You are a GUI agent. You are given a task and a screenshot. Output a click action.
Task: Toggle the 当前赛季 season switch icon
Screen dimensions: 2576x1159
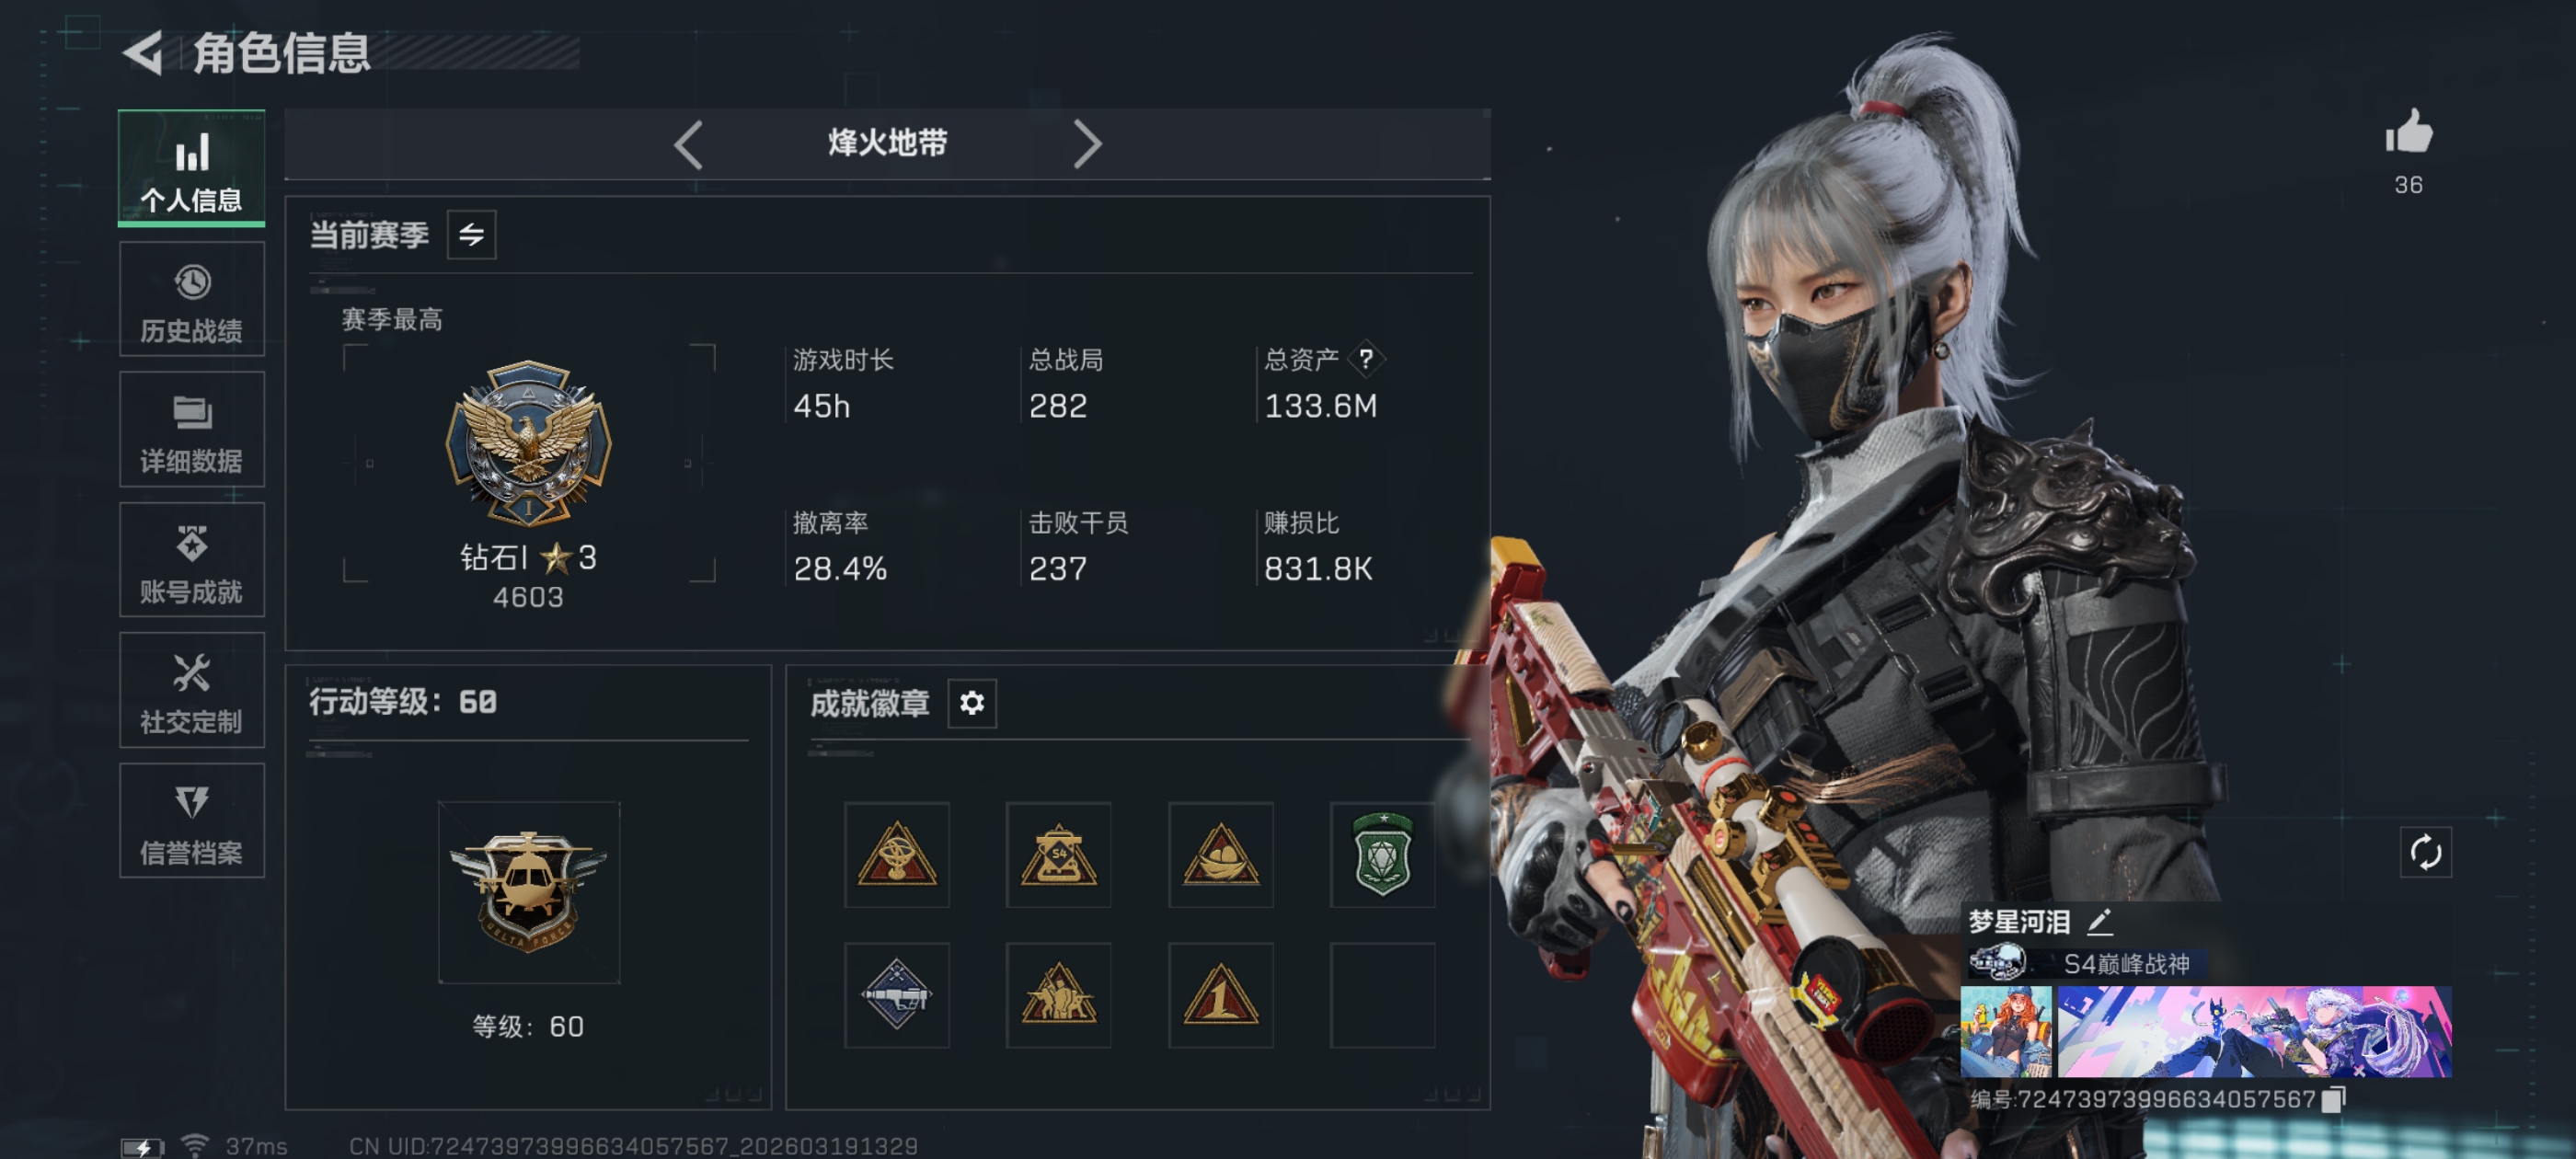(471, 235)
